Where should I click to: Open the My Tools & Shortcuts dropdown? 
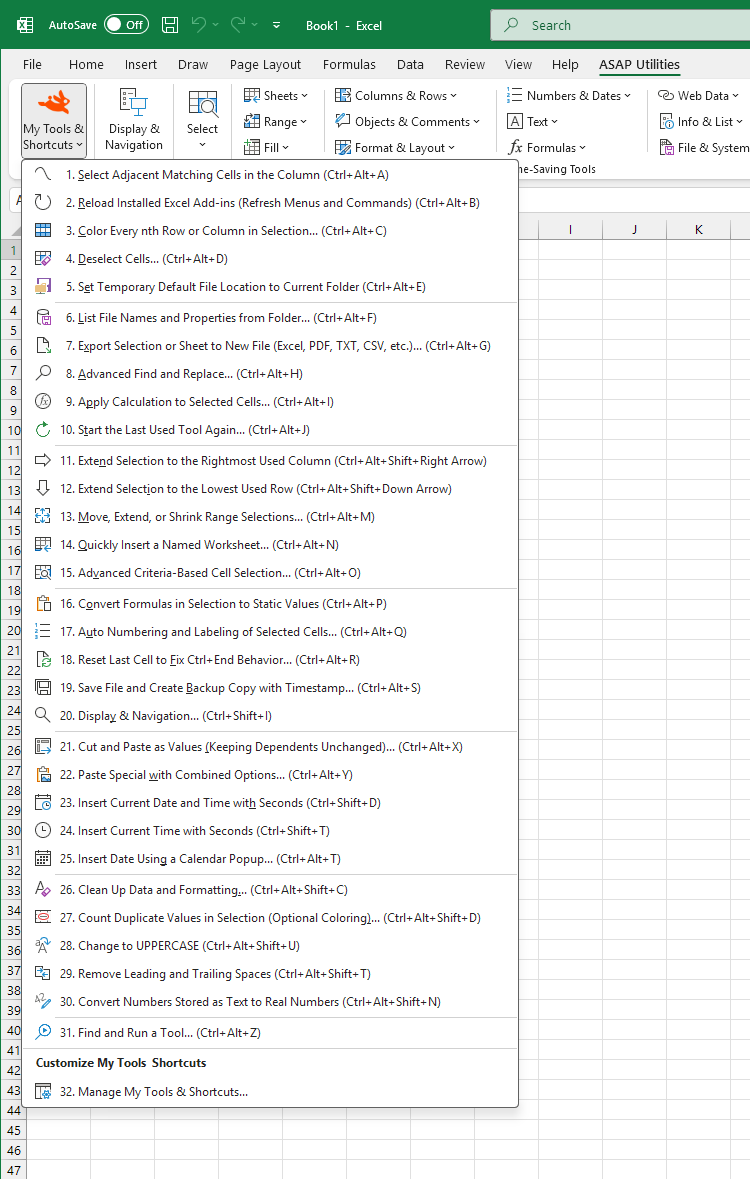(53, 120)
